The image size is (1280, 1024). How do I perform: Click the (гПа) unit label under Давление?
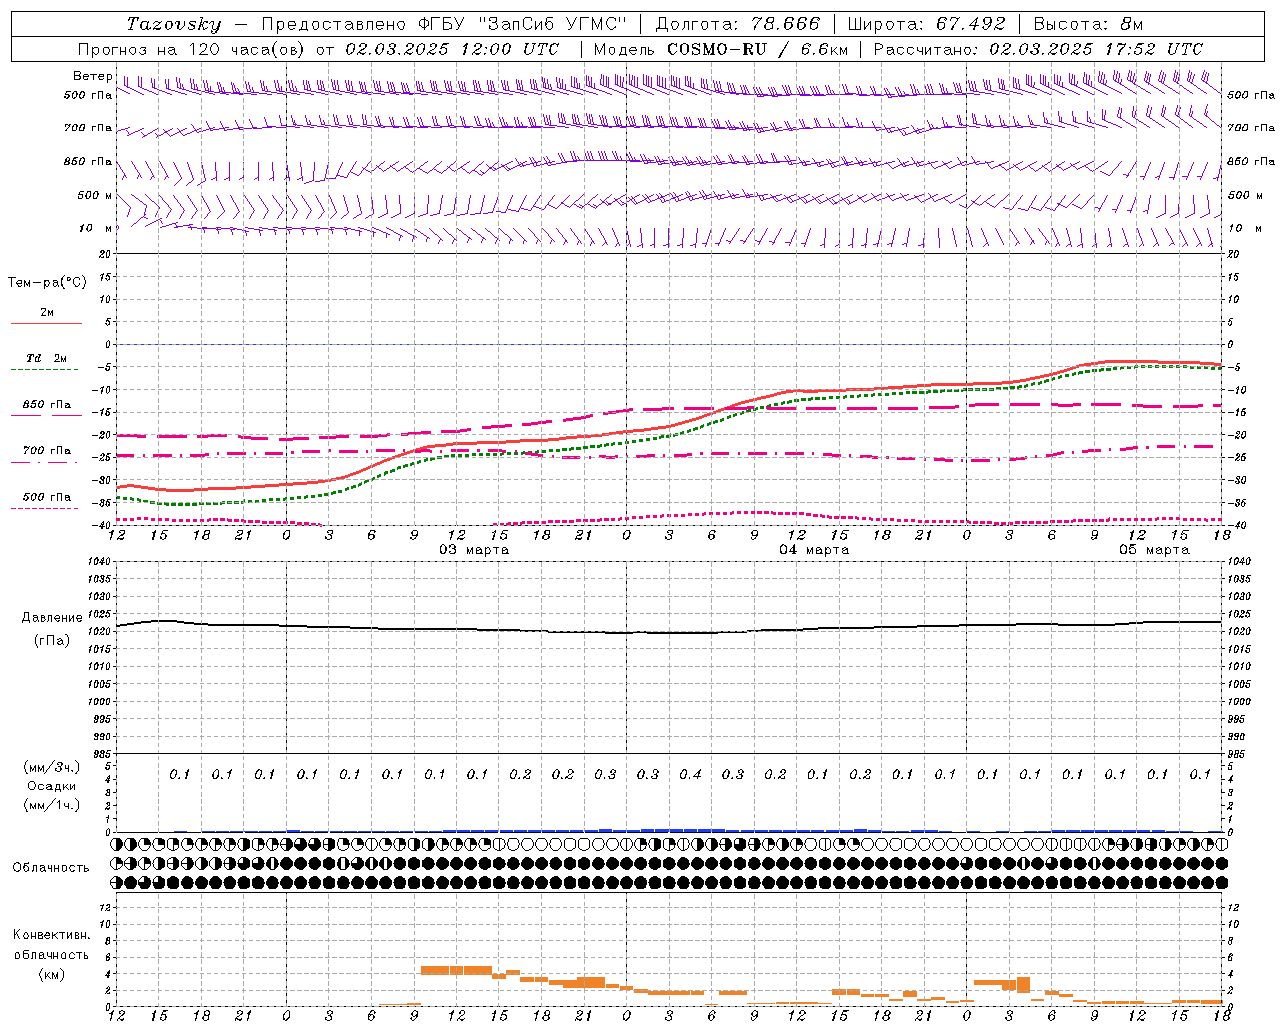(52, 641)
